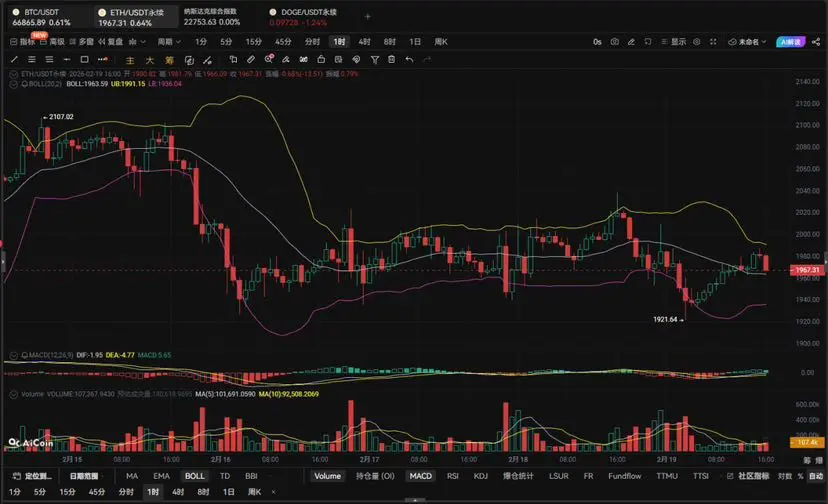
Task: Select the ruler measure tool
Action: pos(251,60)
